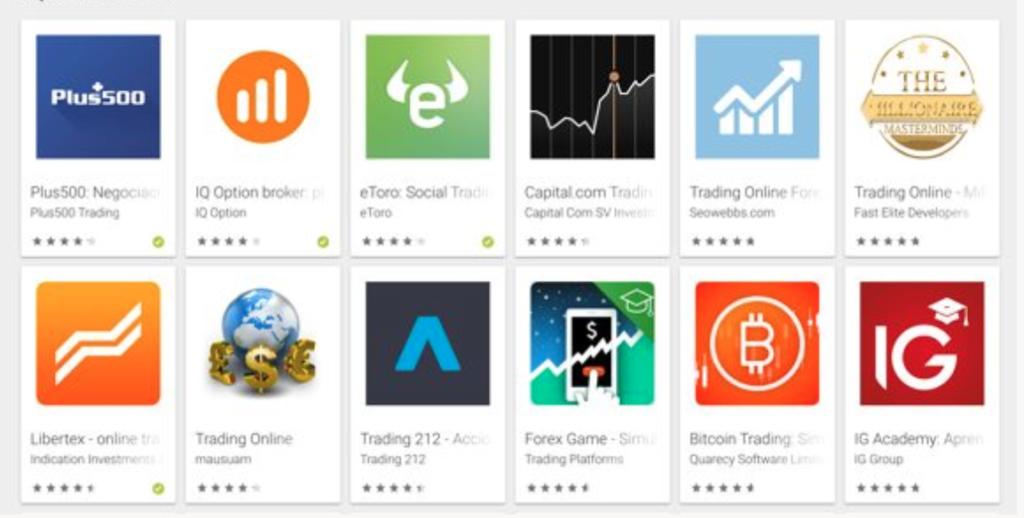Viewport: 1024px width, 518px height.
Task: Click the blue Seowebbs Trading Online icon
Action: coord(757,97)
